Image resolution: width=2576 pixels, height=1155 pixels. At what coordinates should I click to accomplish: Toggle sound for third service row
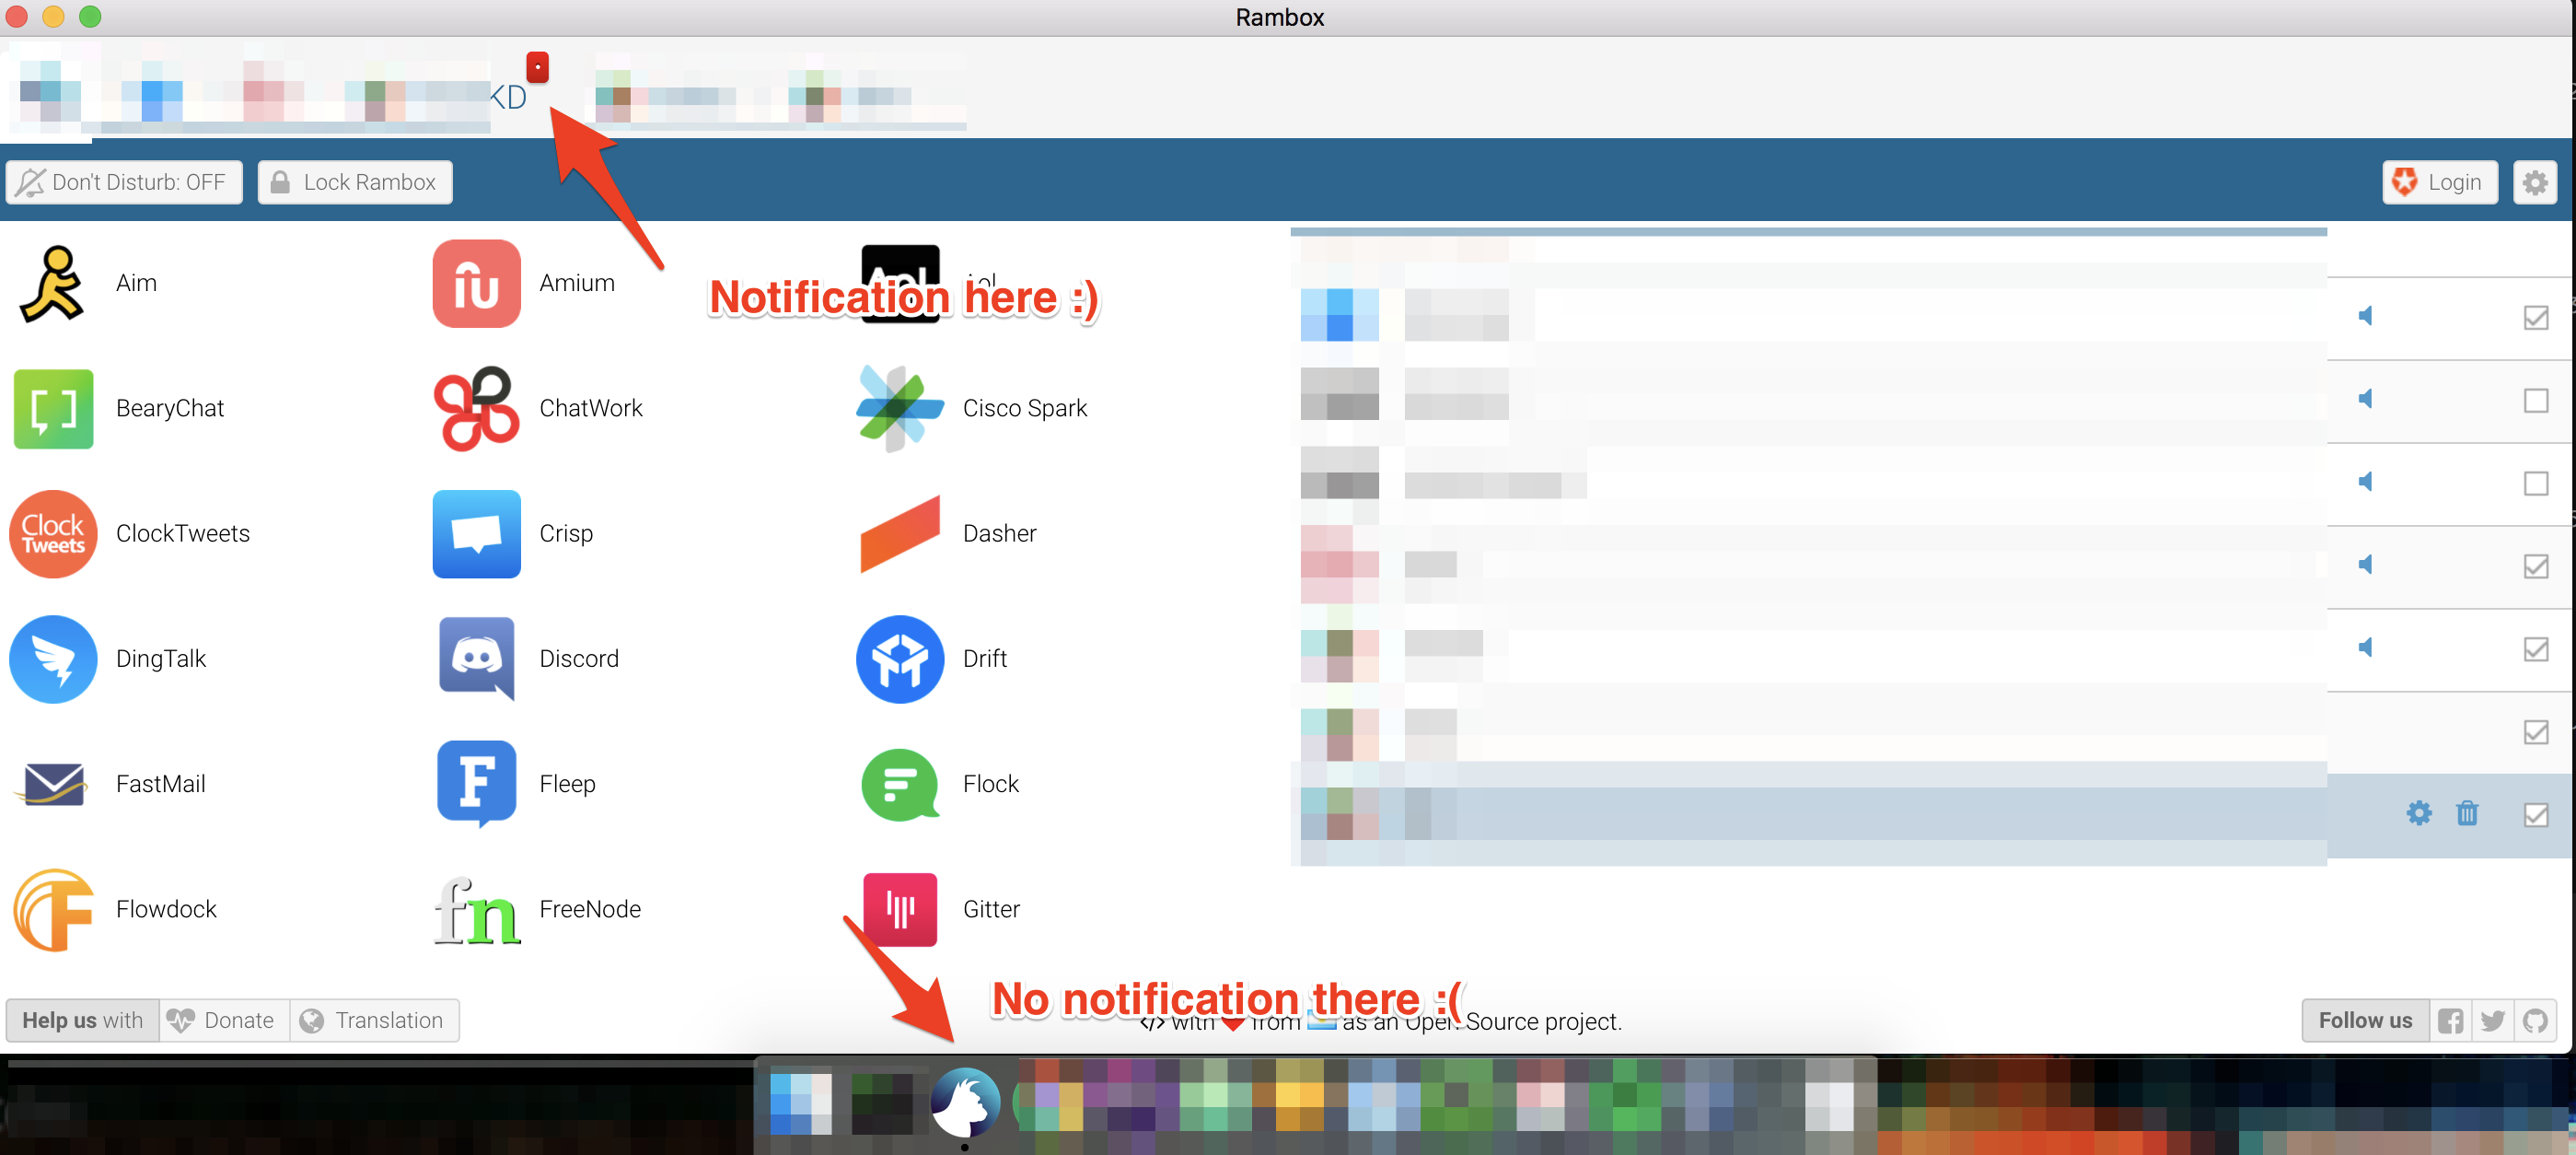[2365, 482]
